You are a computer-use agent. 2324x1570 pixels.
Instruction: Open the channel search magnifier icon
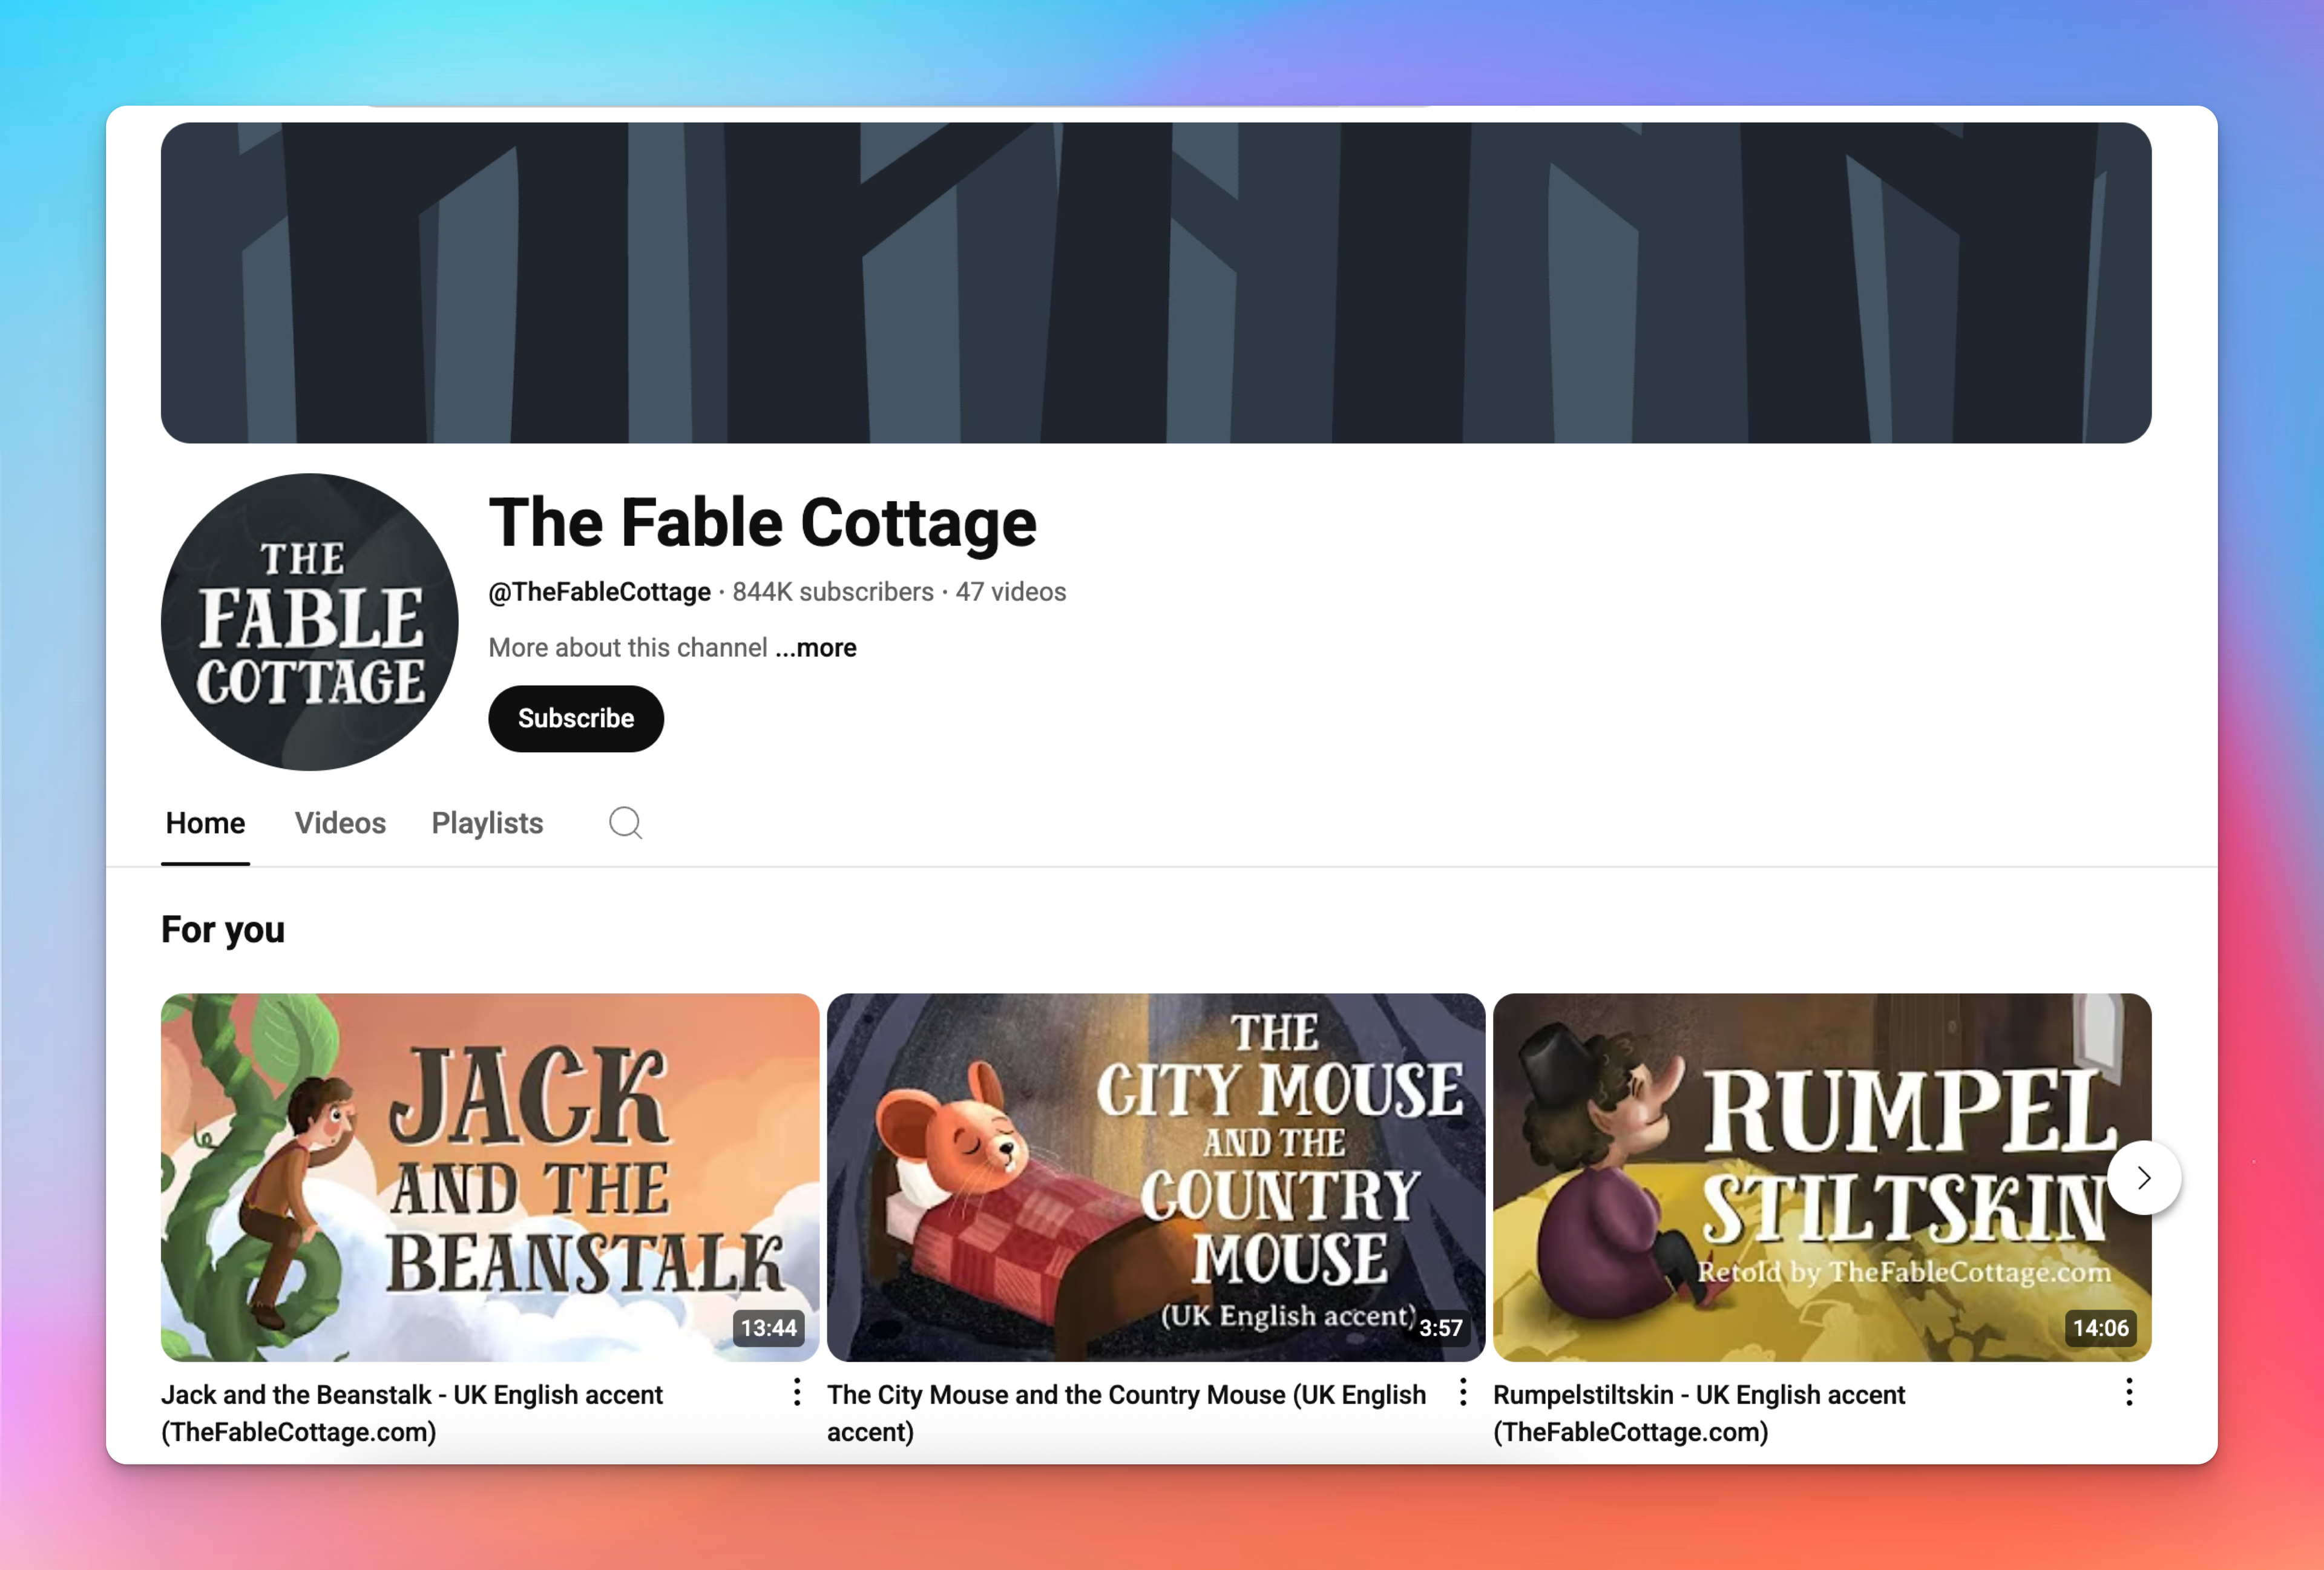click(x=625, y=823)
